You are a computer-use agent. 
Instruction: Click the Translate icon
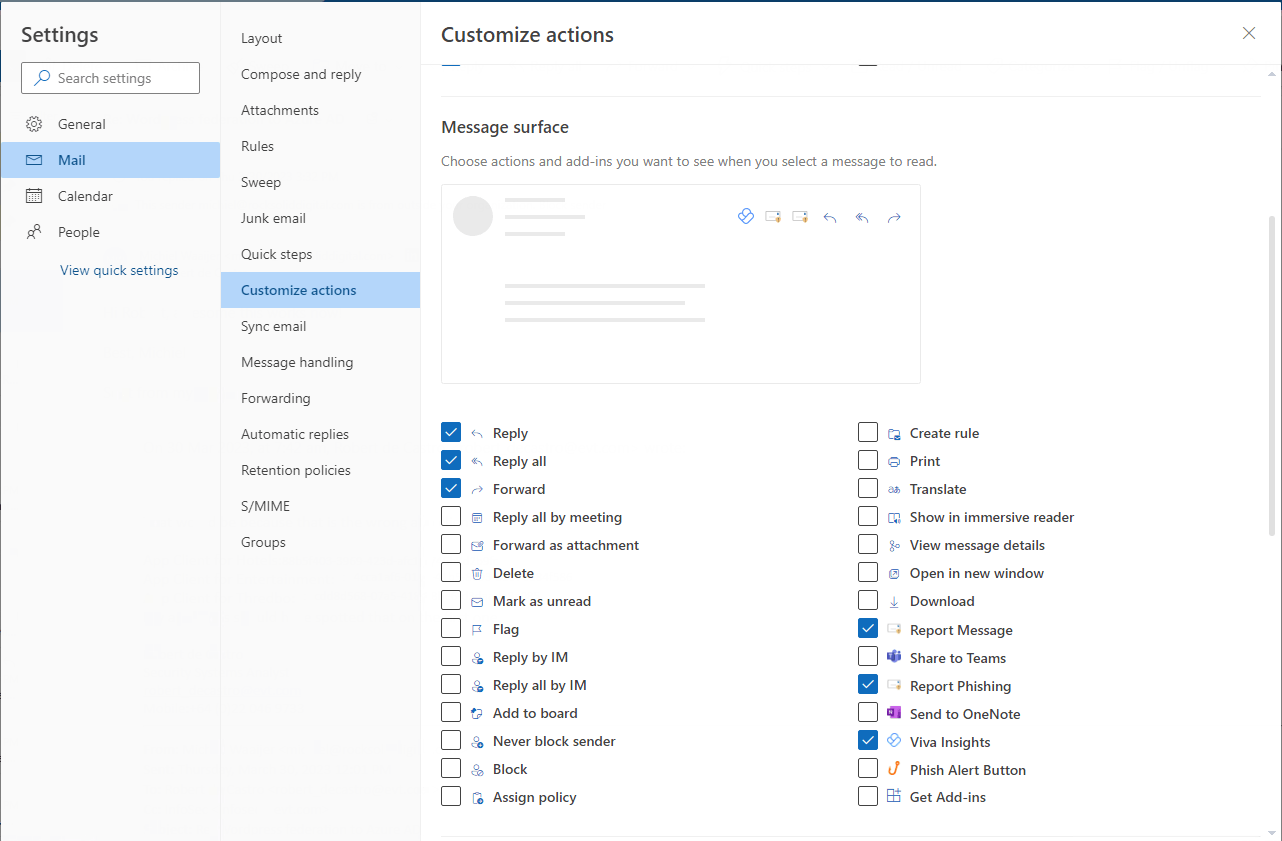point(894,489)
